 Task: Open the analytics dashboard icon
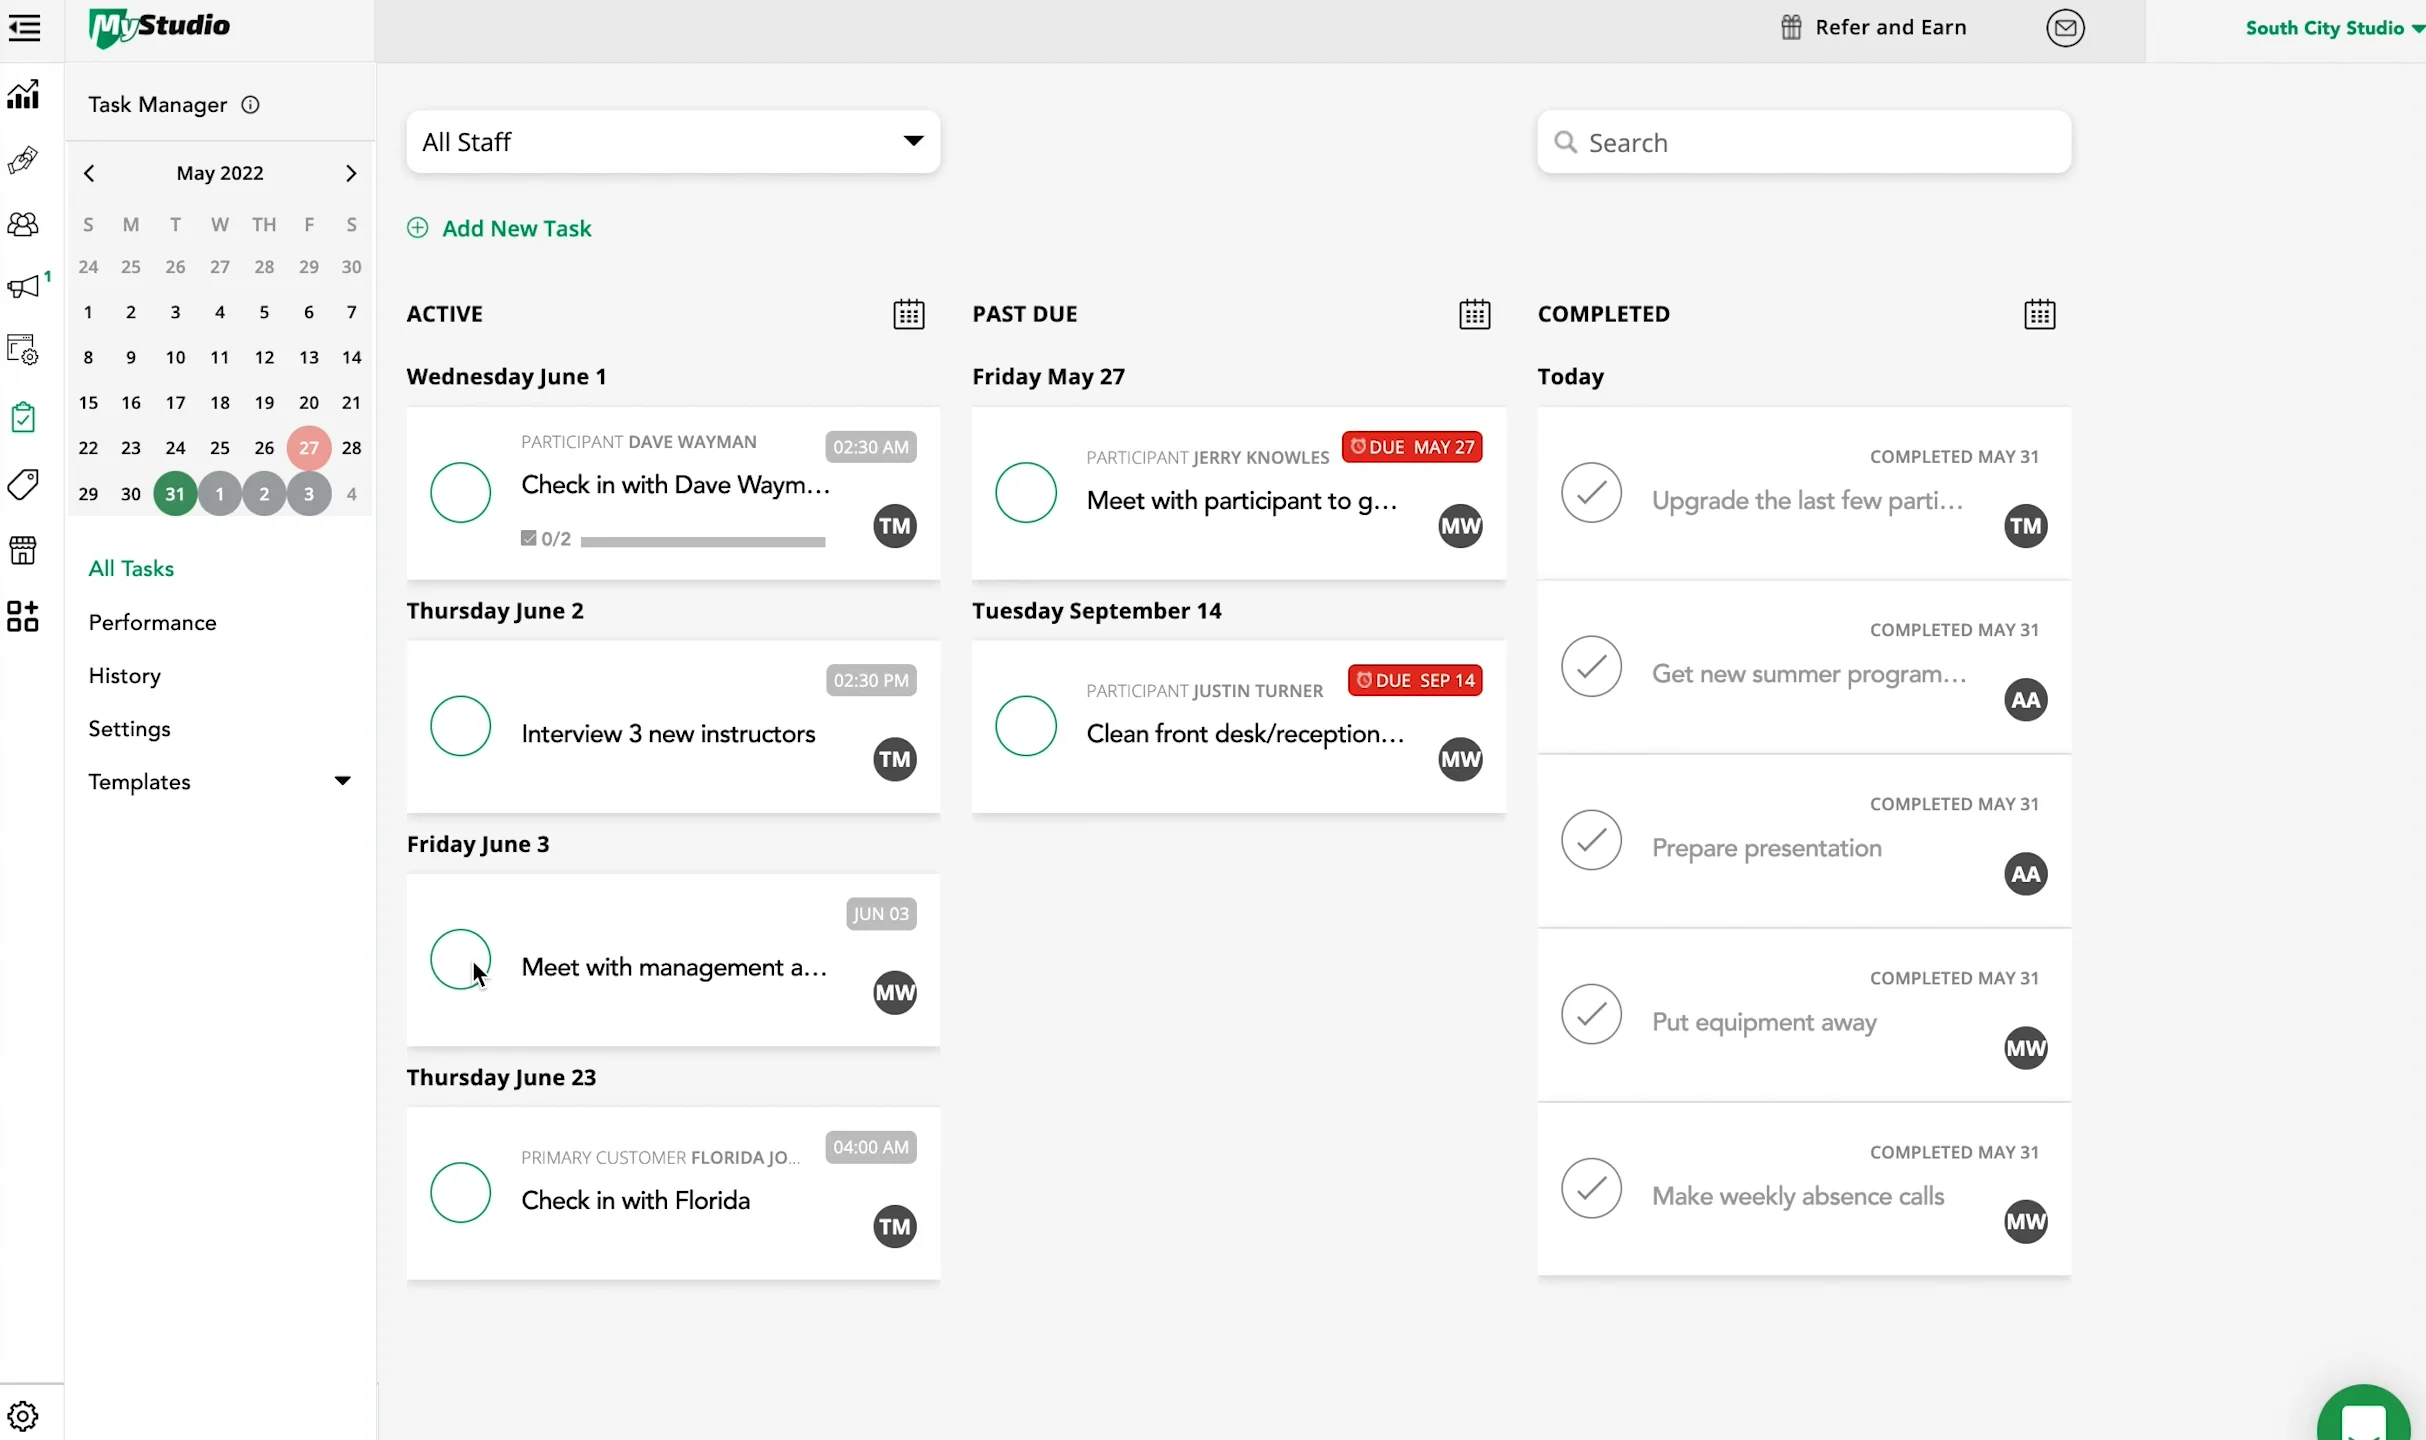[x=24, y=93]
